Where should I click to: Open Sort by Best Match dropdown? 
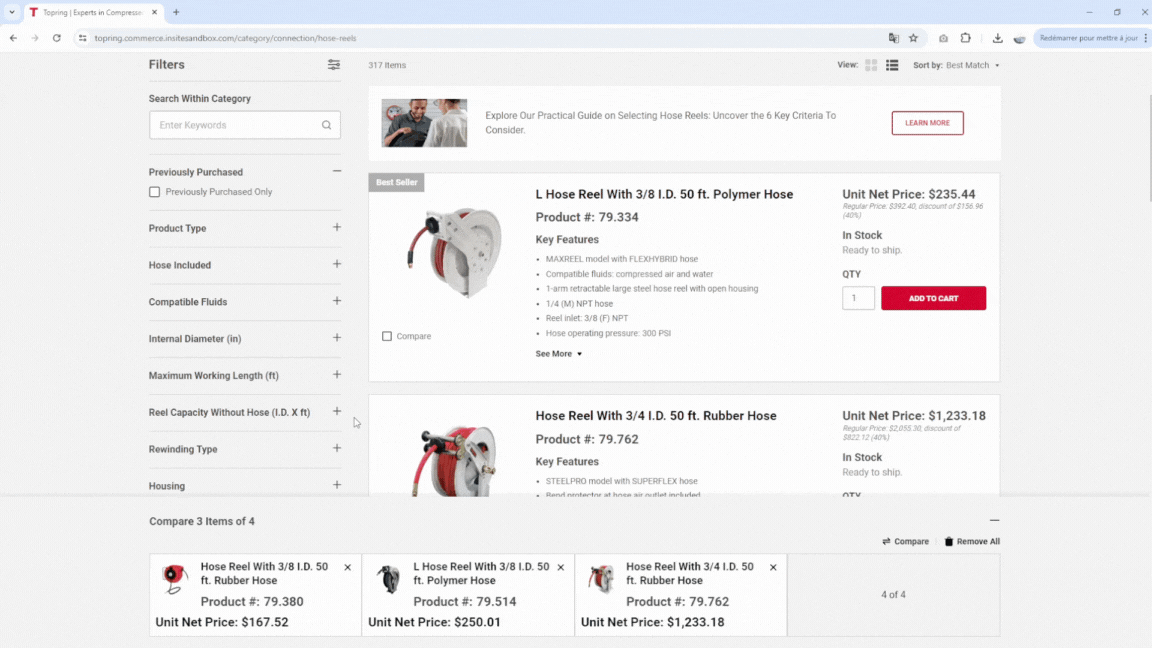pyautogui.click(x=956, y=65)
